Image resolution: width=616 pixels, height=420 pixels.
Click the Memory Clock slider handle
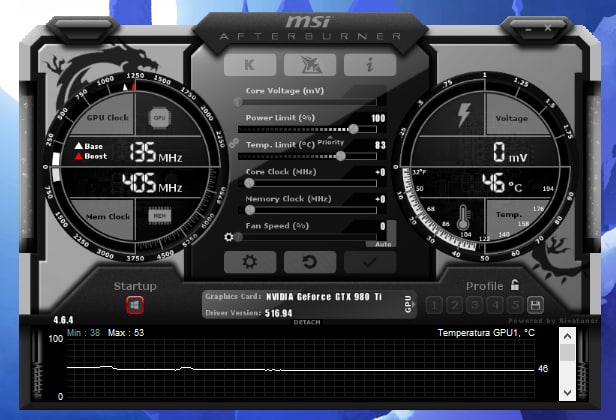[x=250, y=210]
